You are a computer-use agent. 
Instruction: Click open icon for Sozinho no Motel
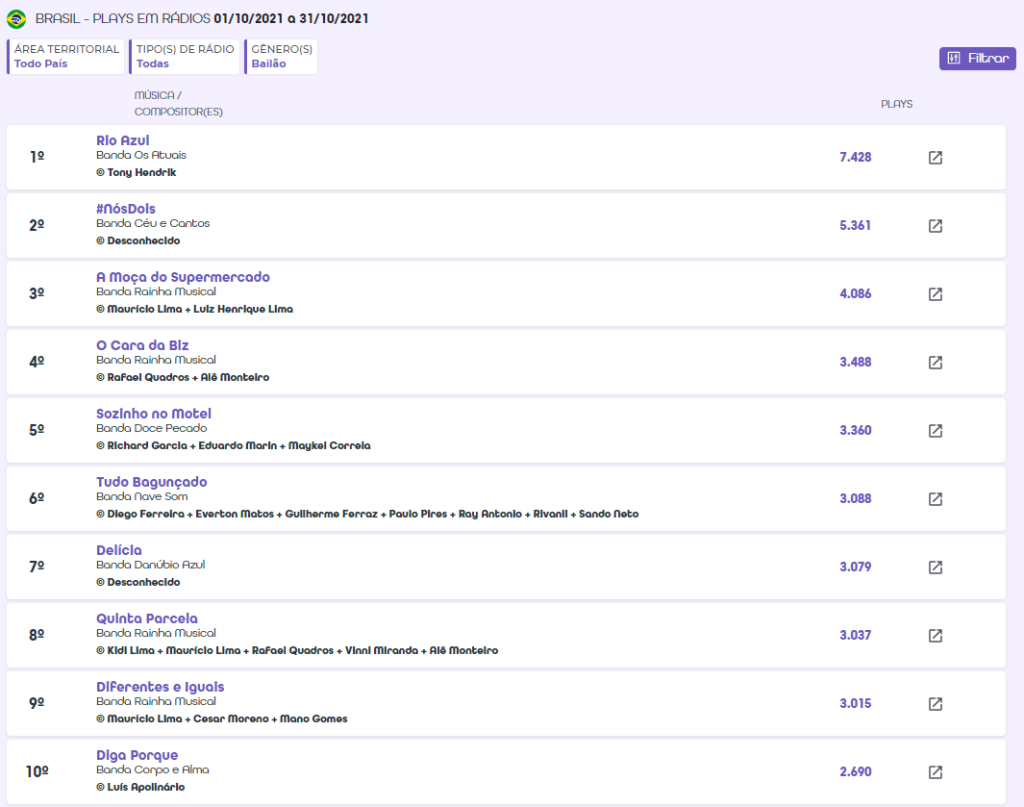click(935, 431)
